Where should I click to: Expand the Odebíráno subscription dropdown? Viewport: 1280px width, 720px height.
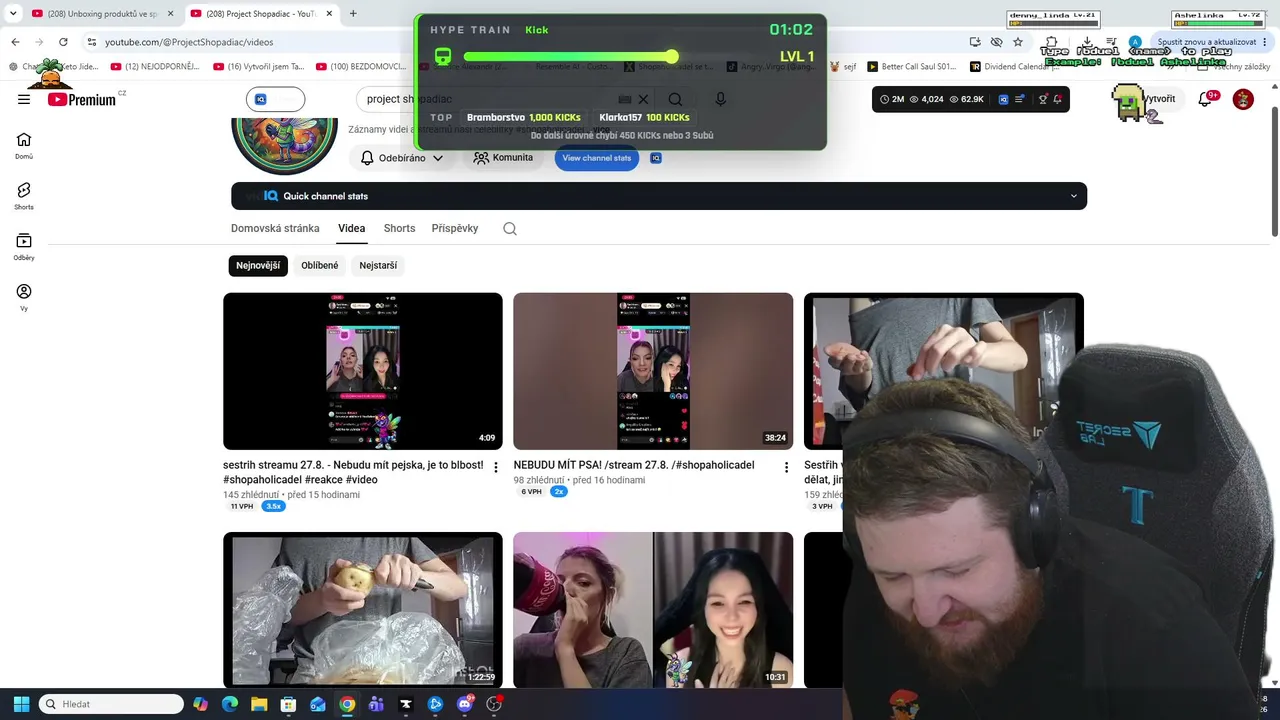coord(402,158)
